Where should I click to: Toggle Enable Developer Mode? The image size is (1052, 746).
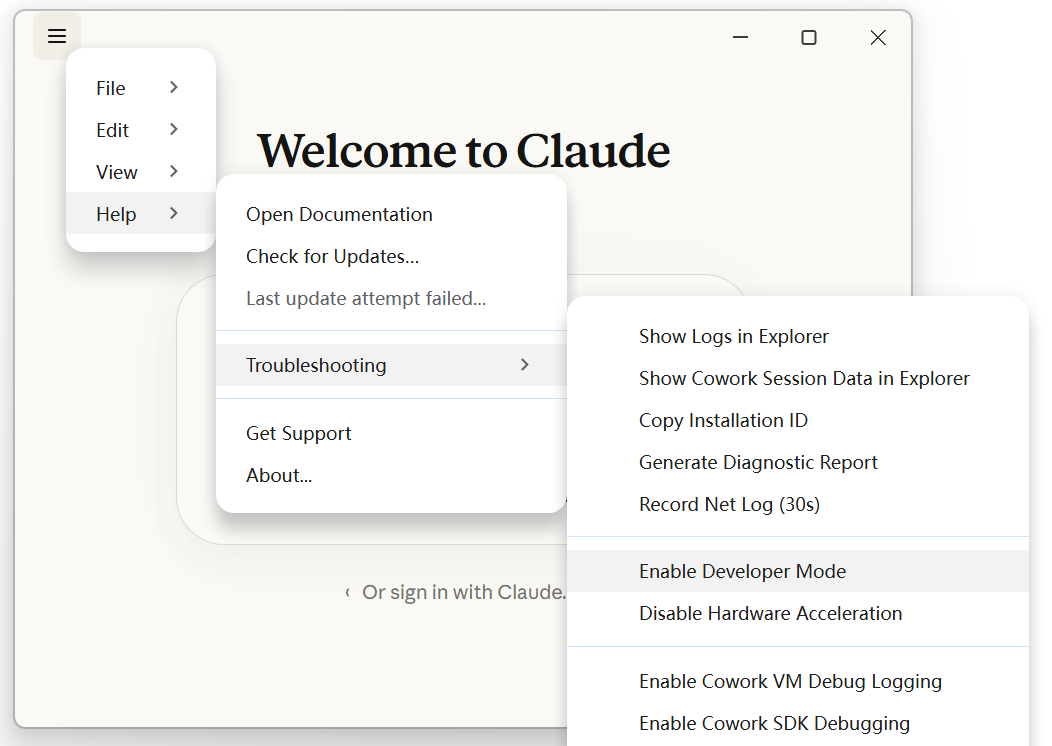pyautogui.click(x=798, y=571)
